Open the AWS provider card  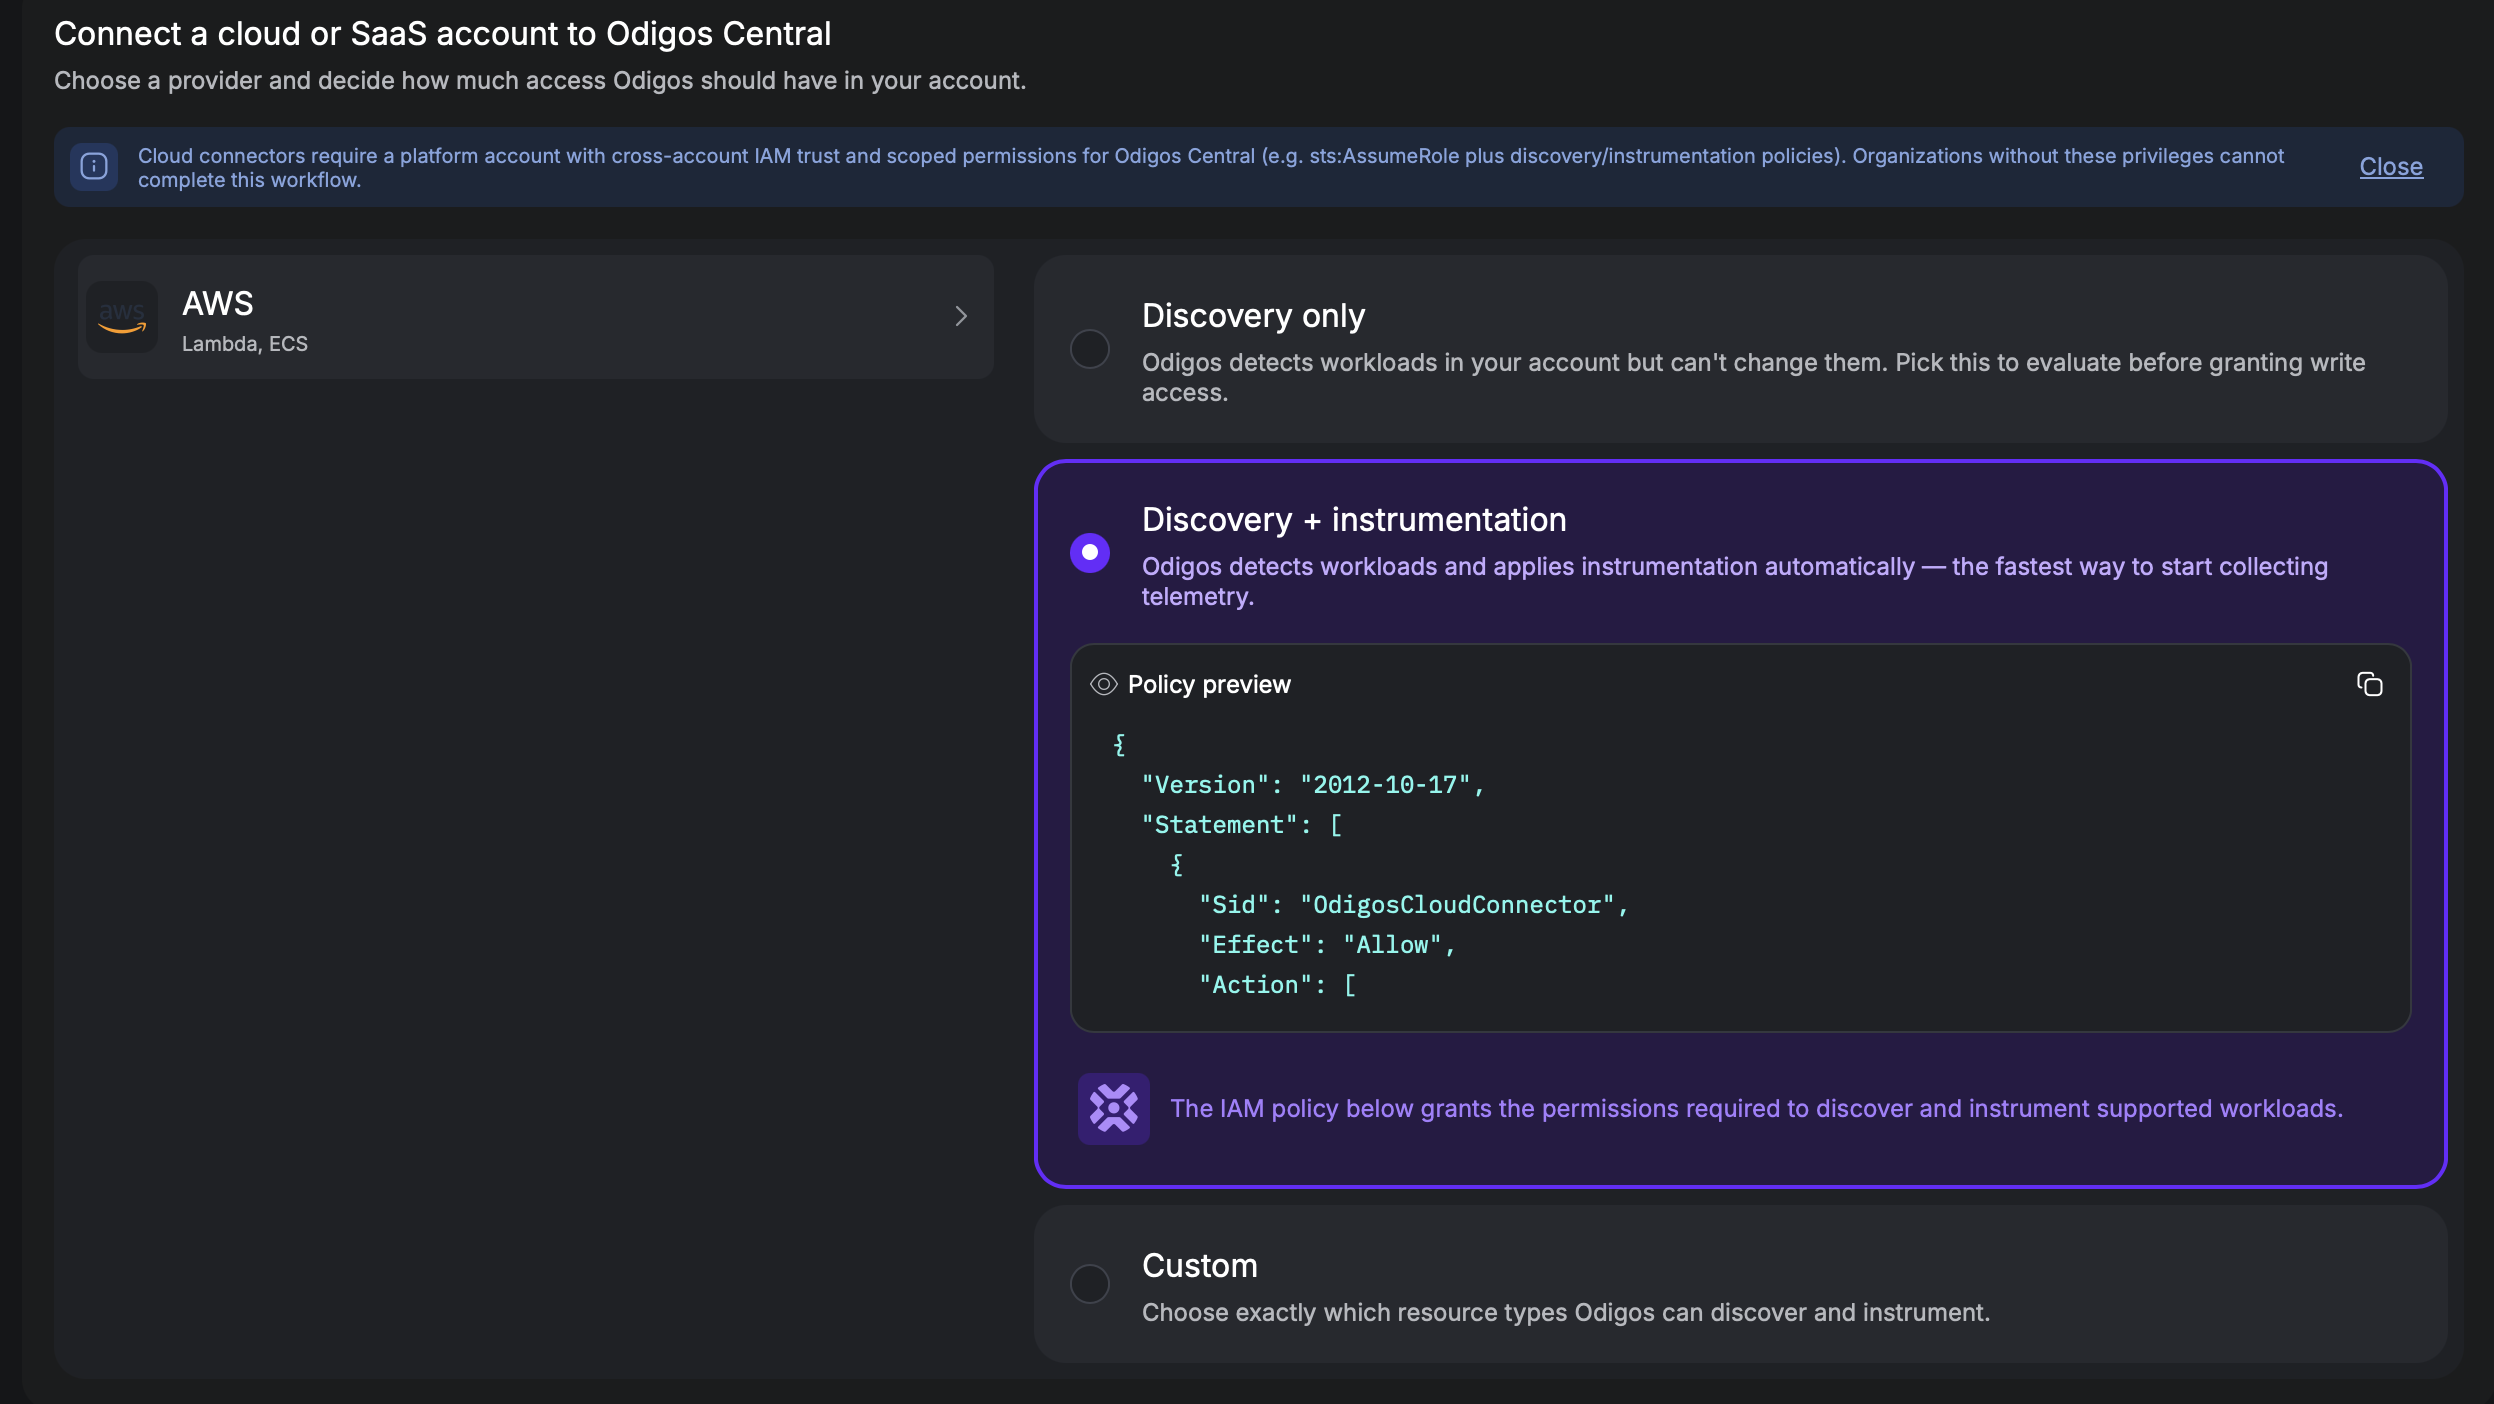click(x=535, y=317)
